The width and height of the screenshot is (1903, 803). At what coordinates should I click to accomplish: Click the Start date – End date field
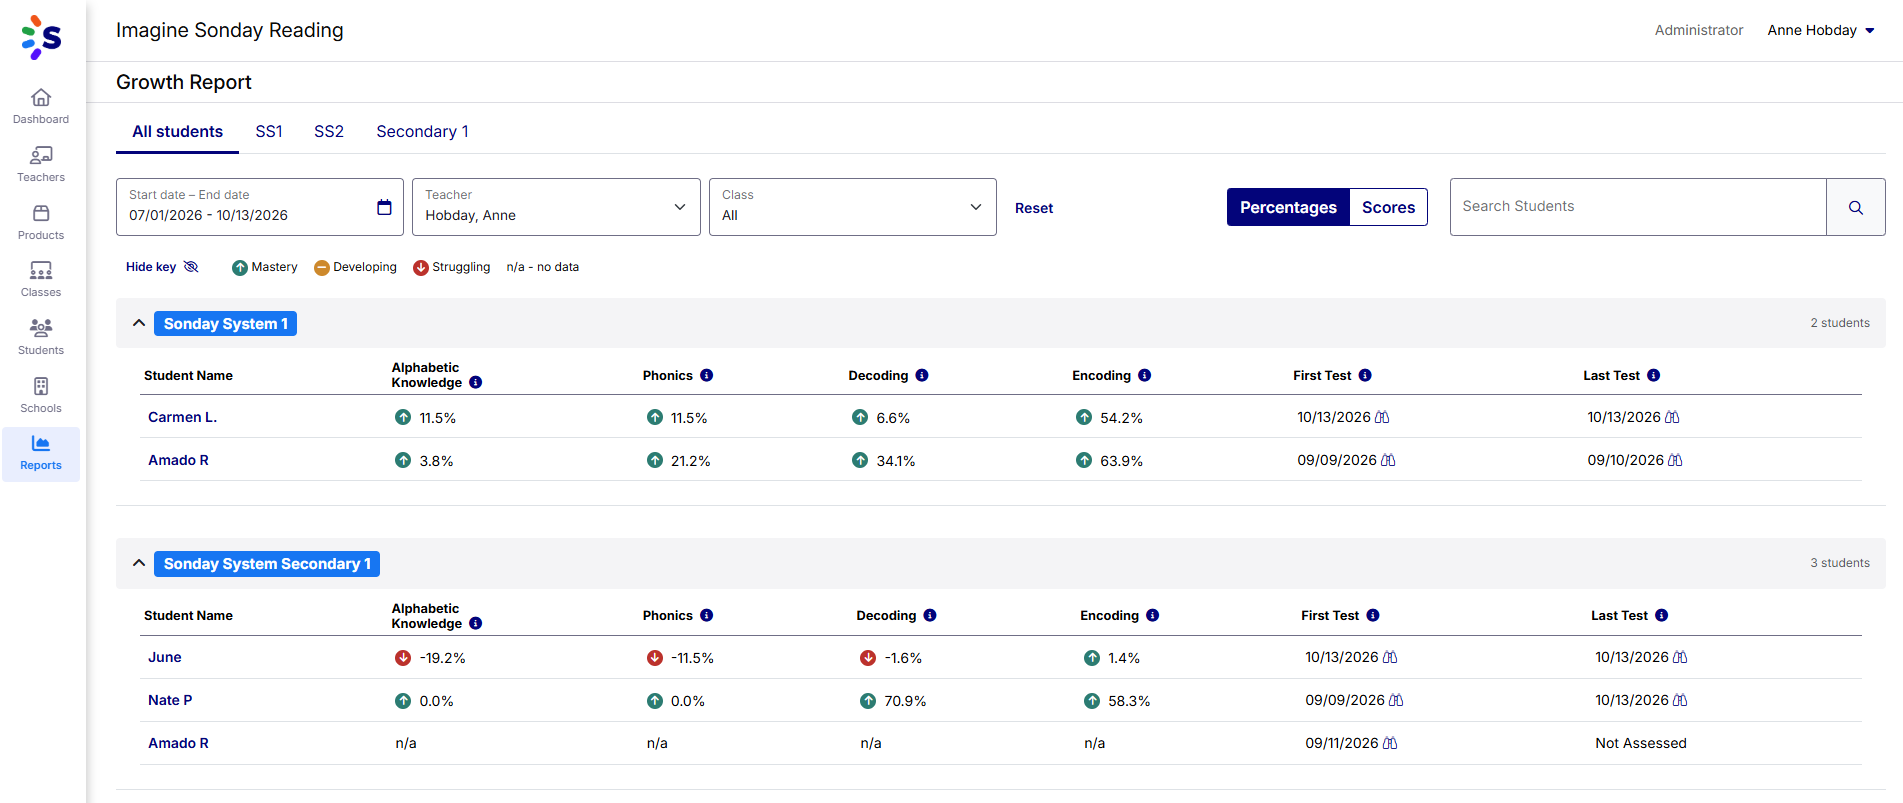[x=260, y=207]
